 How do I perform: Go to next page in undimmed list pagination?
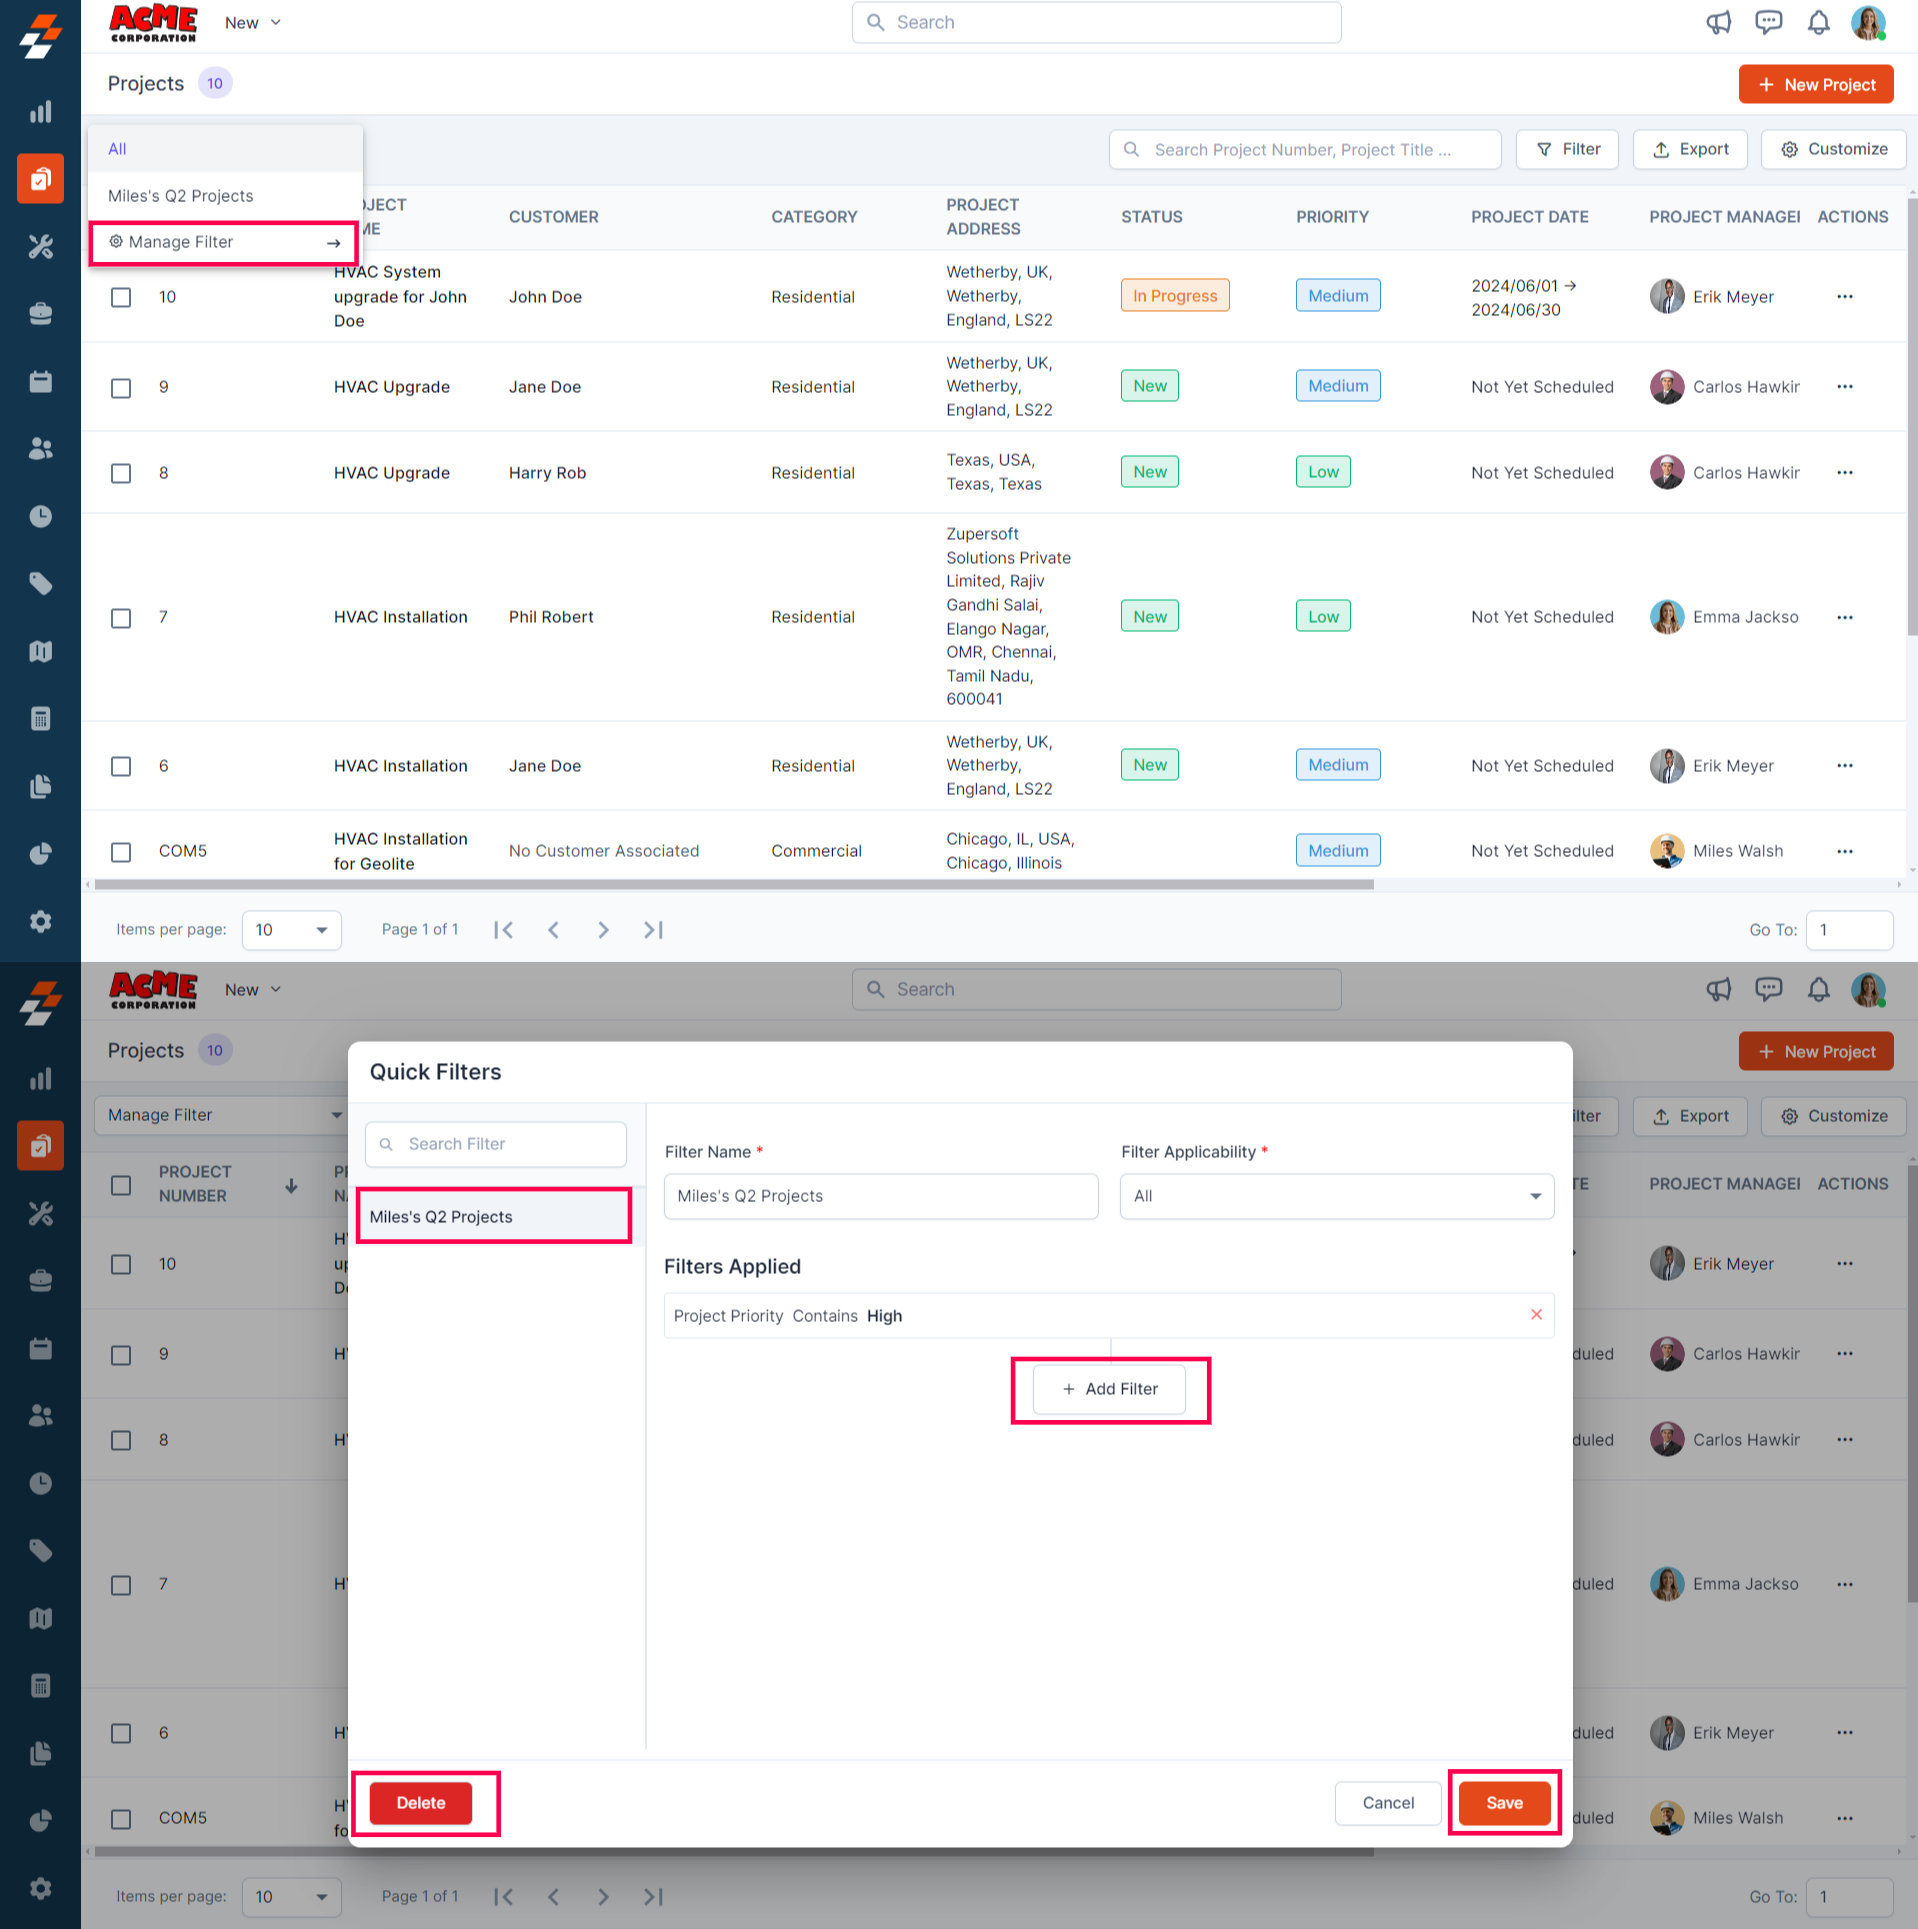(x=603, y=930)
